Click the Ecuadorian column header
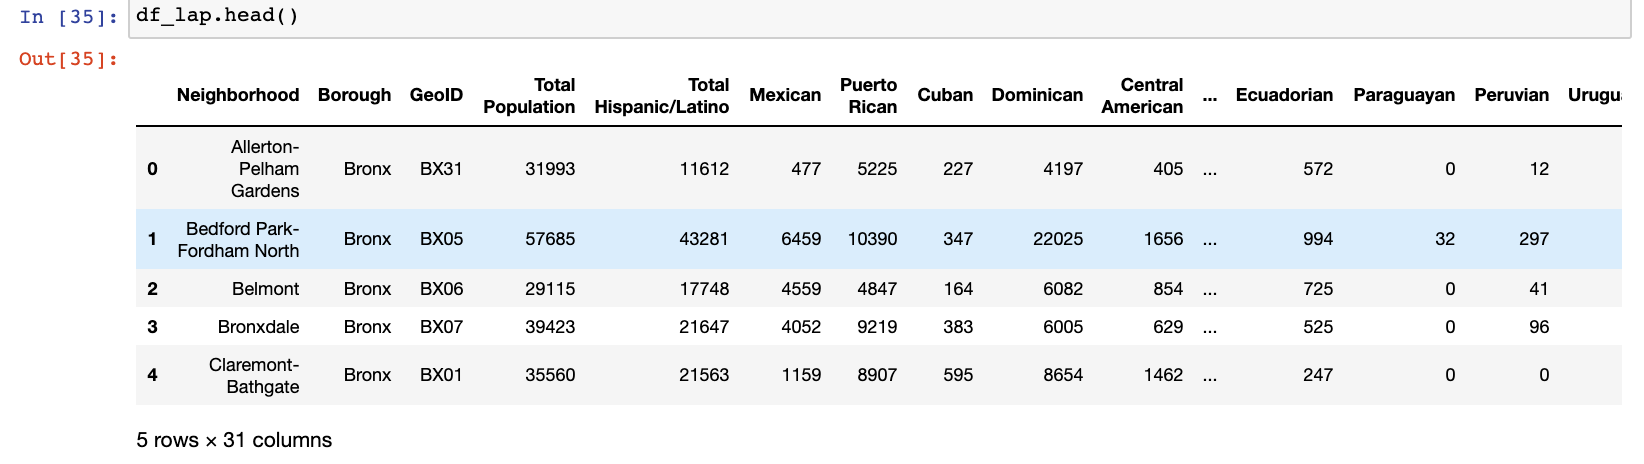The height and width of the screenshot is (464, 1644). coord(1284,95)
